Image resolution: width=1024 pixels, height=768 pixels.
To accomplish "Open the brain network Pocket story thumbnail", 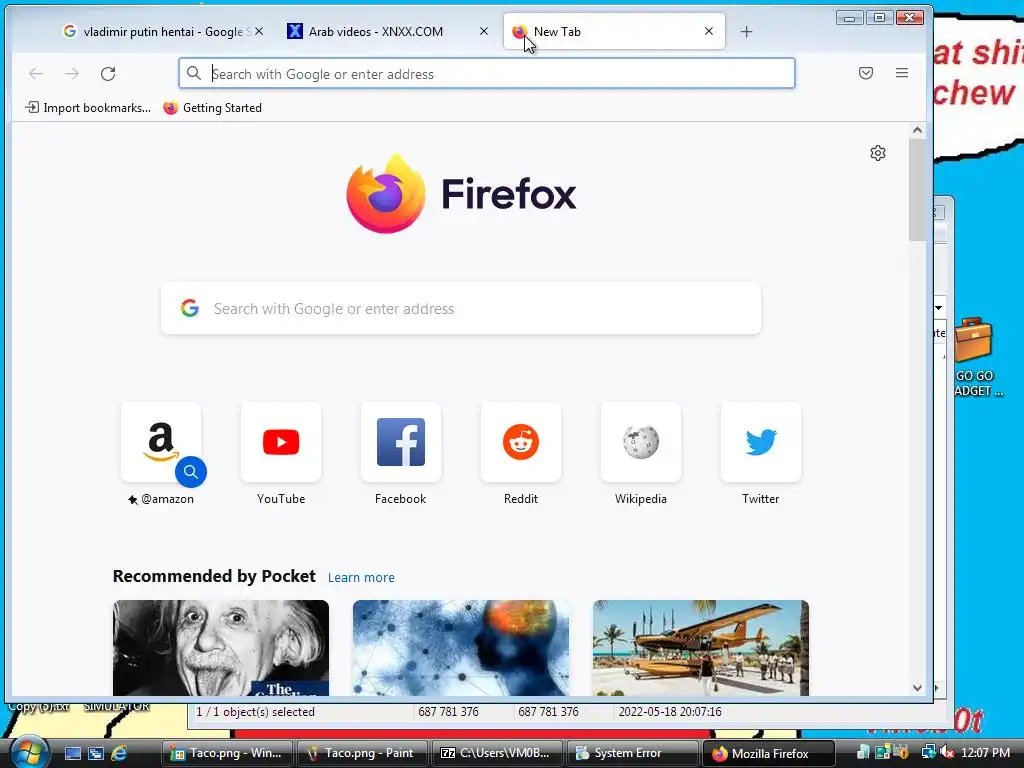I will click(461, 648).
